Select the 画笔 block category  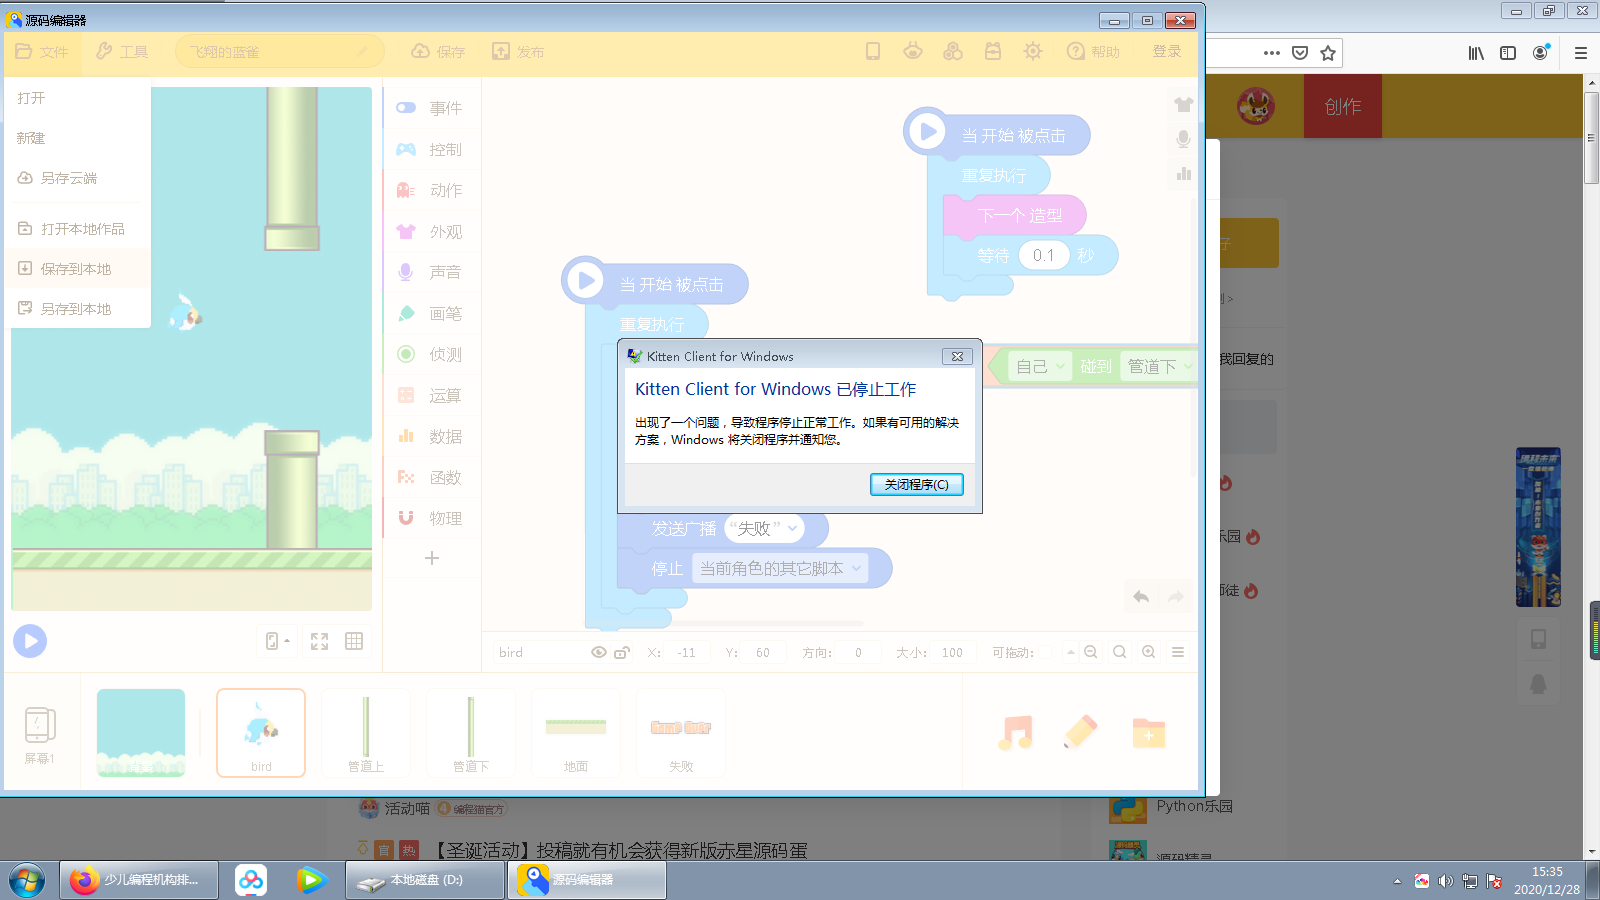(432, 313)
